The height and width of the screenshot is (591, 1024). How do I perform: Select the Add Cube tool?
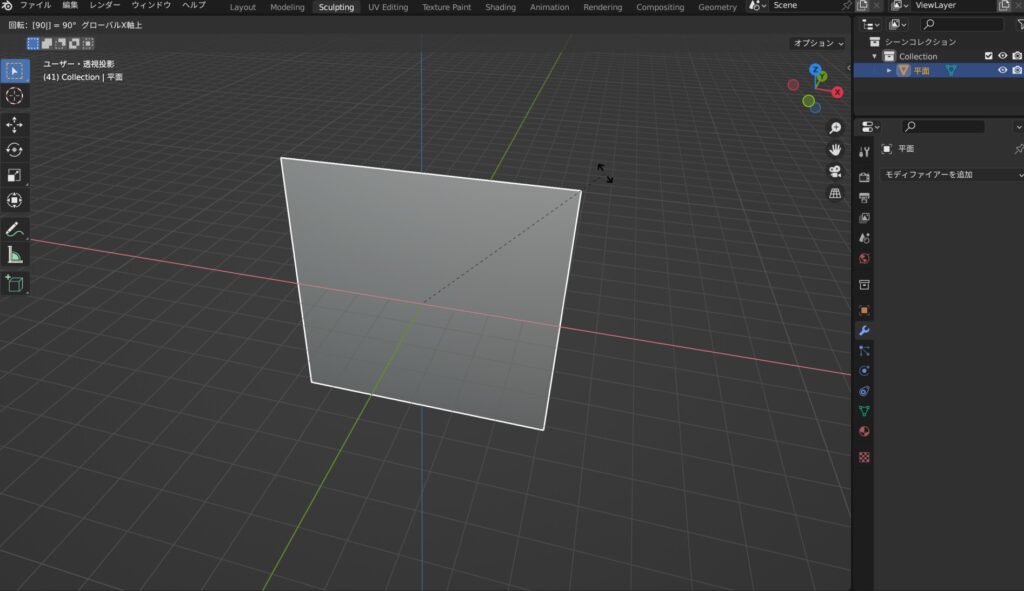(15, 284)
